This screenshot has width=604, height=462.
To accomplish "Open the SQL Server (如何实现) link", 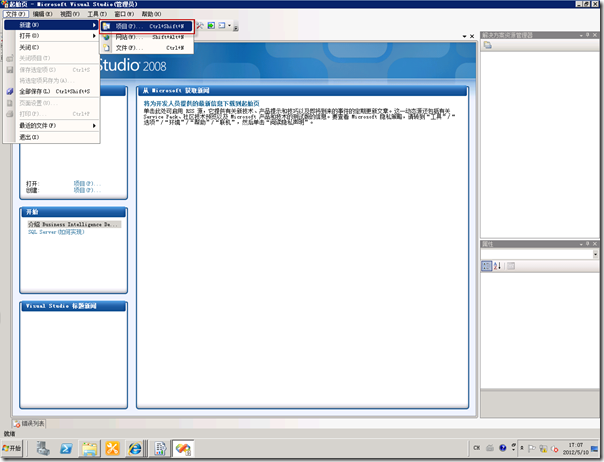I will (56, 232).
